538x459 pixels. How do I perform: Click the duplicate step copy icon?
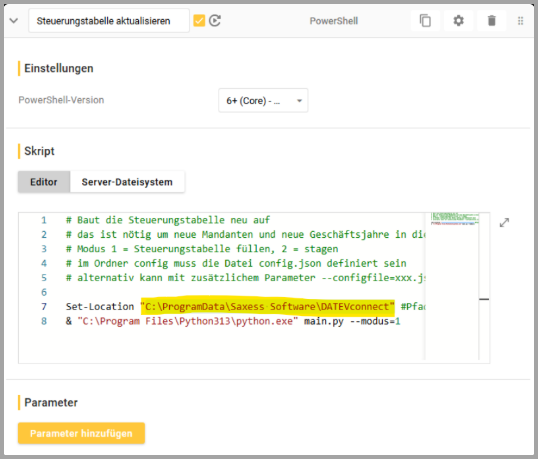point(425,21)
